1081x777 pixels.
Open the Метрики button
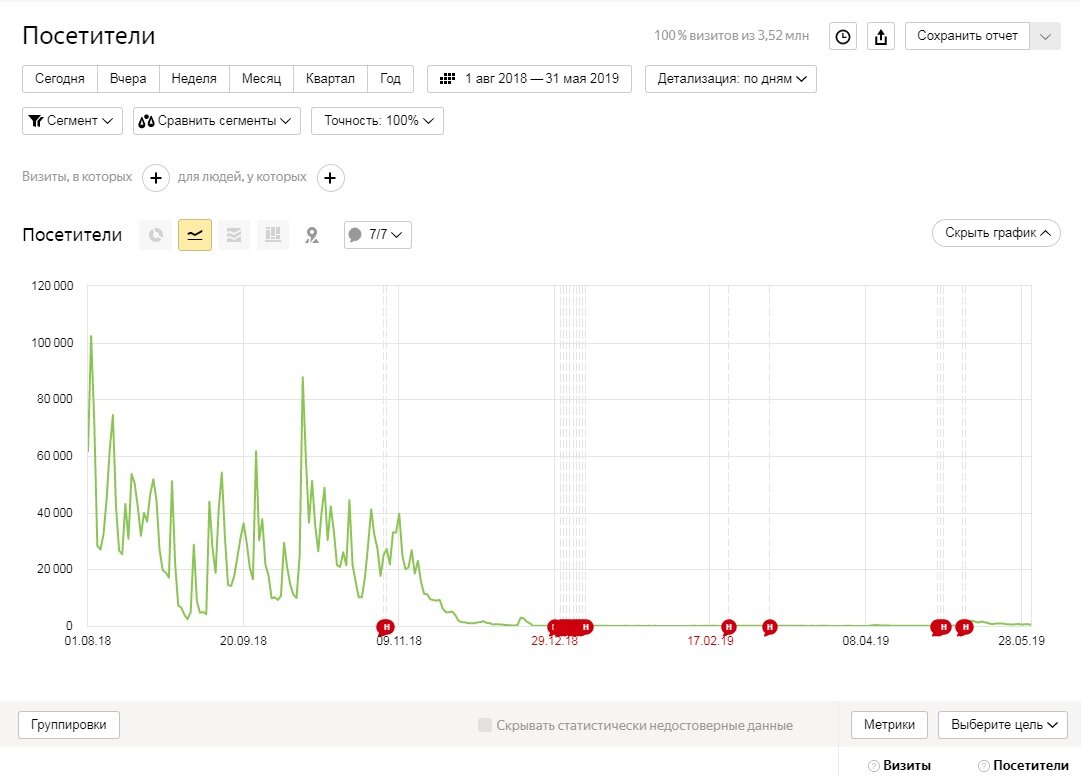pyautogui.click(x=889, y=725)
